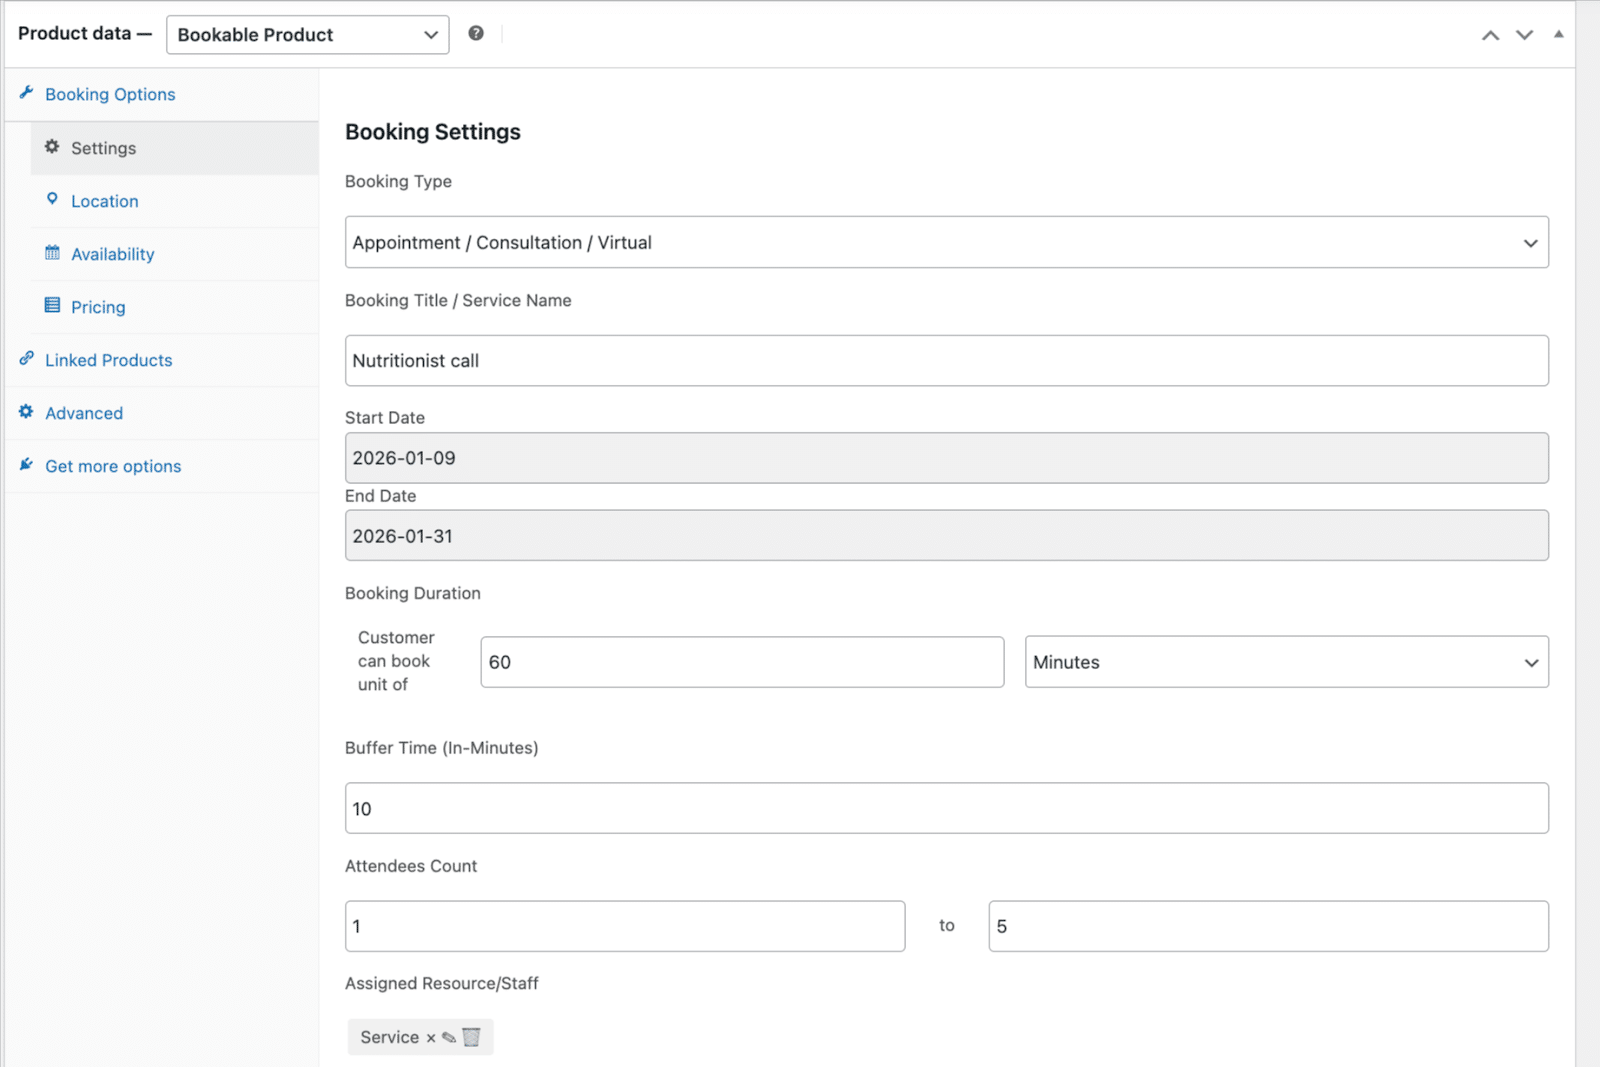The image size is (1600, 1067).
Task: Select the Settings sub-tab
Action: [x=175, y=148]
